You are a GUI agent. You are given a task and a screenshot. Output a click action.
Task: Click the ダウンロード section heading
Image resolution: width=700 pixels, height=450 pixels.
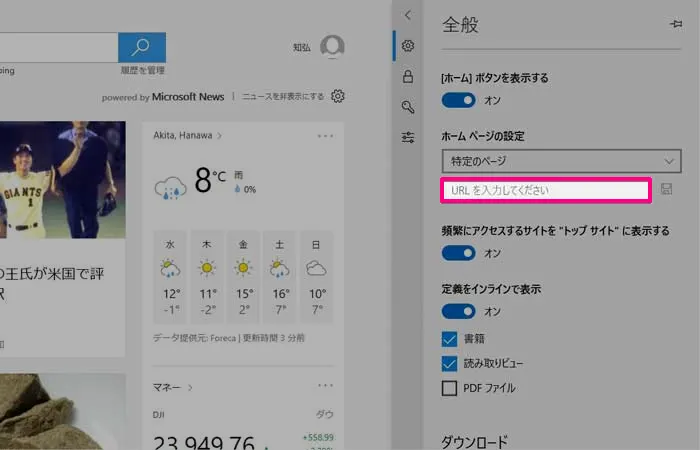coord(475,442)
